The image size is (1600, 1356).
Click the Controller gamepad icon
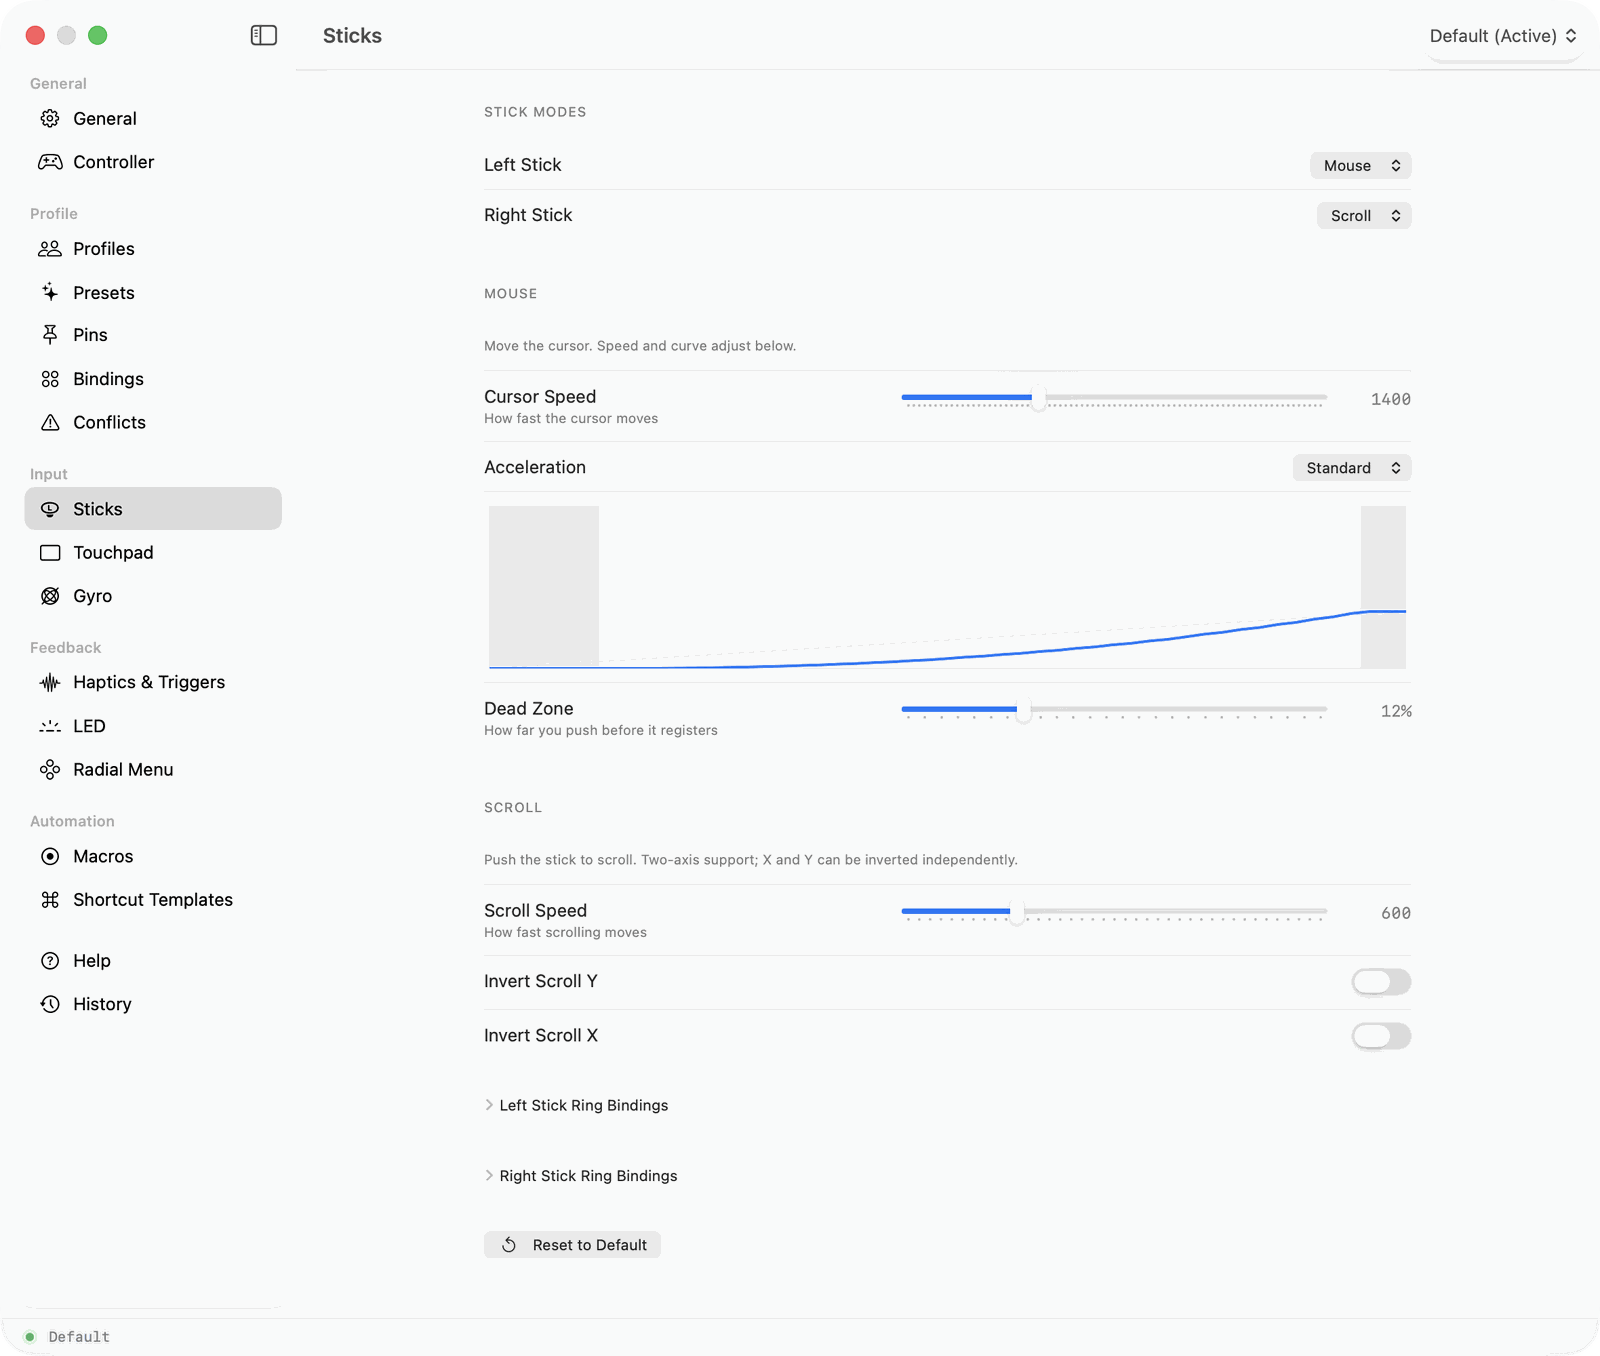pos(50,162)
